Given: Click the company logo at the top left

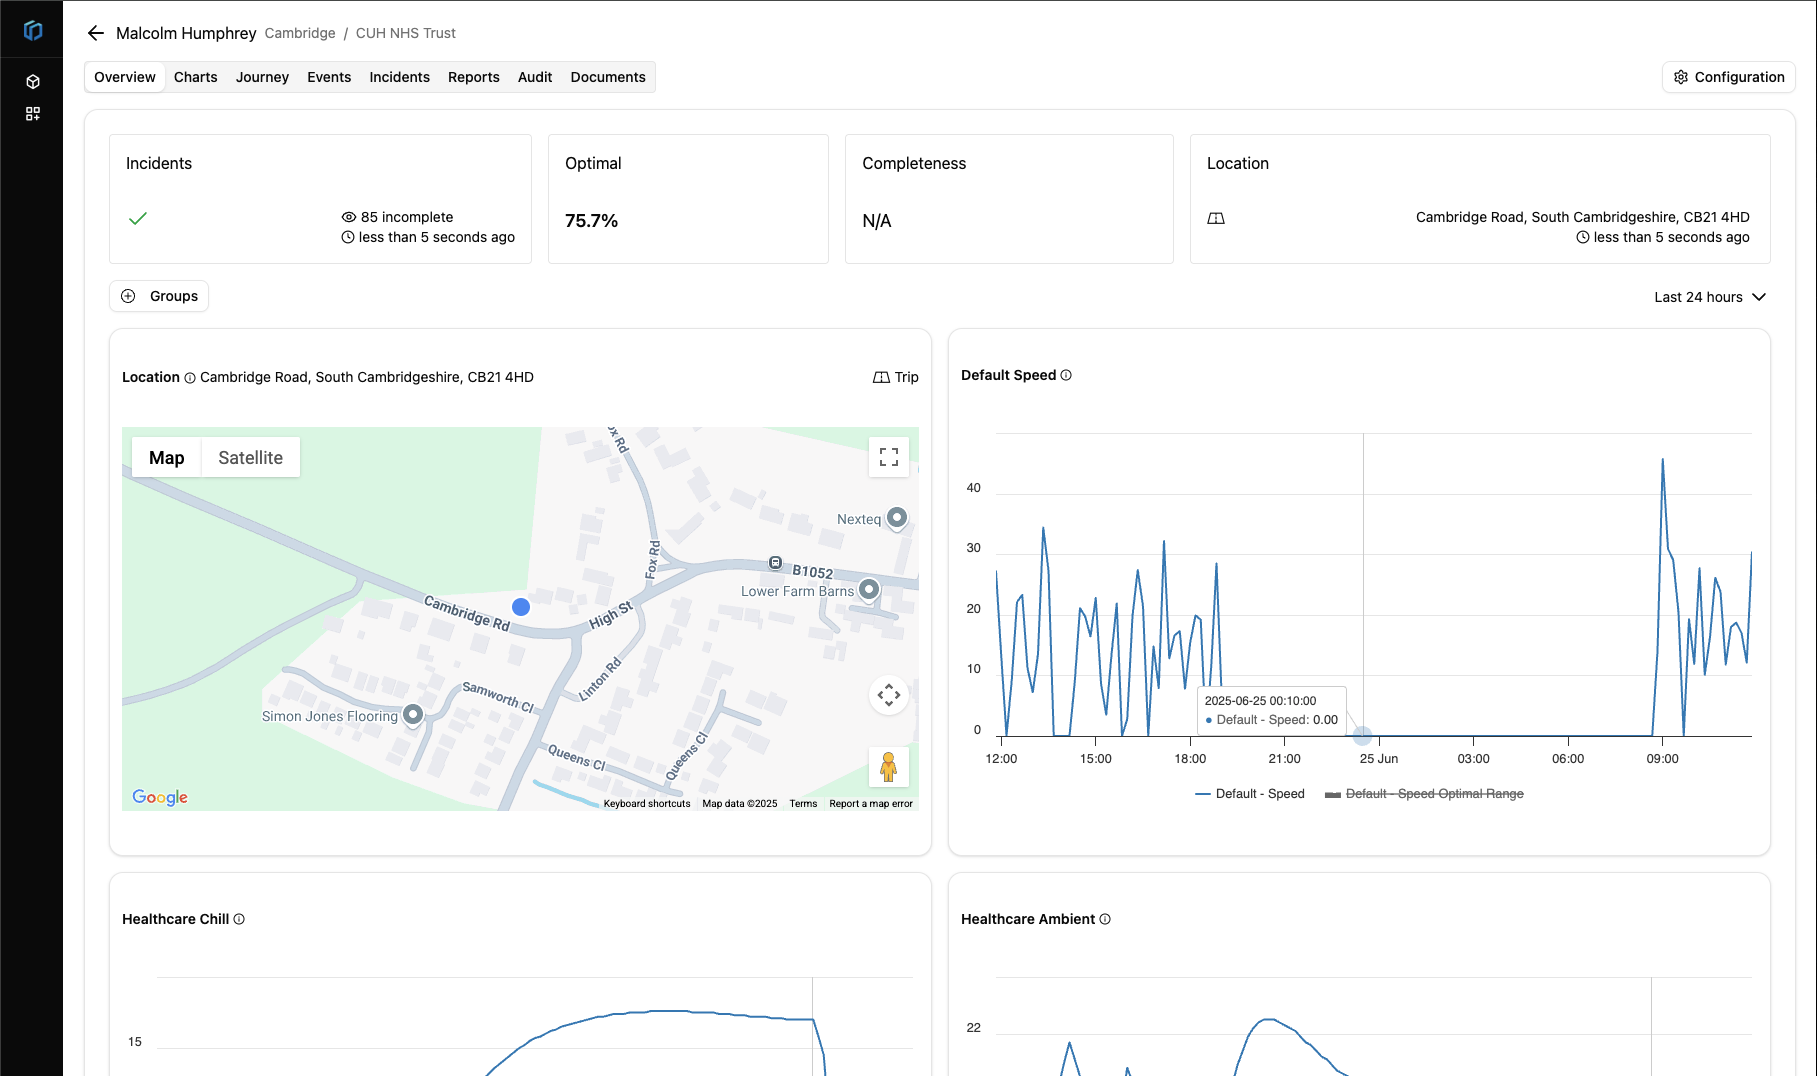Looking at the screenshot, I should pyautogui.click(x=31, y=30).
